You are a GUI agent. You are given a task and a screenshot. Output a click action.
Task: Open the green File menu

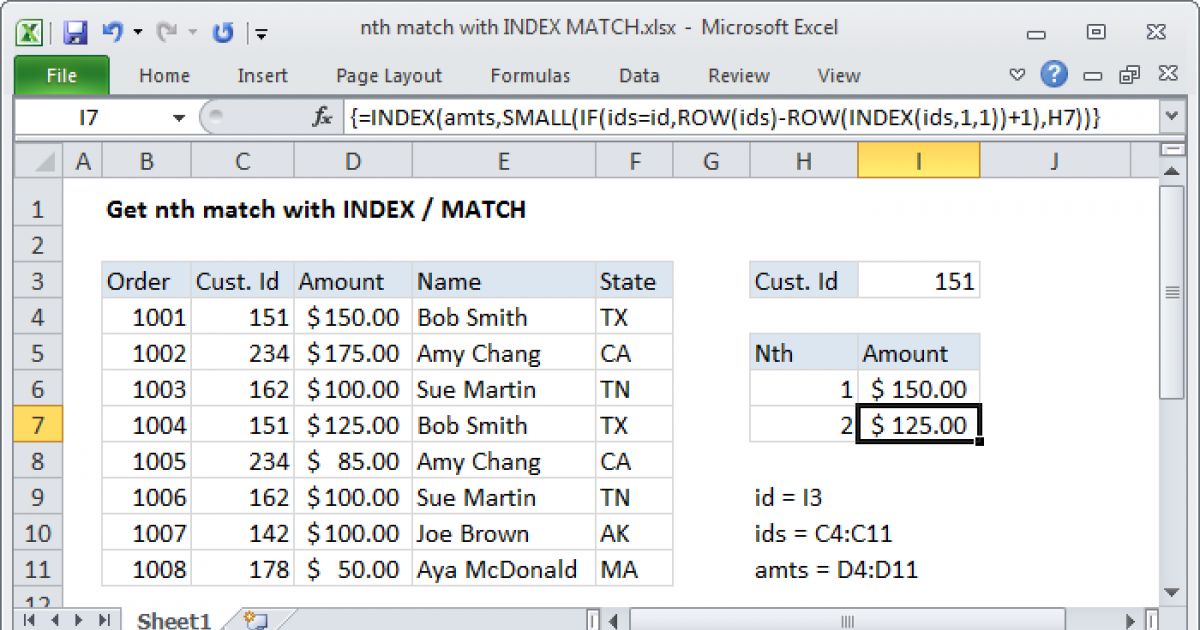(61, 76)
